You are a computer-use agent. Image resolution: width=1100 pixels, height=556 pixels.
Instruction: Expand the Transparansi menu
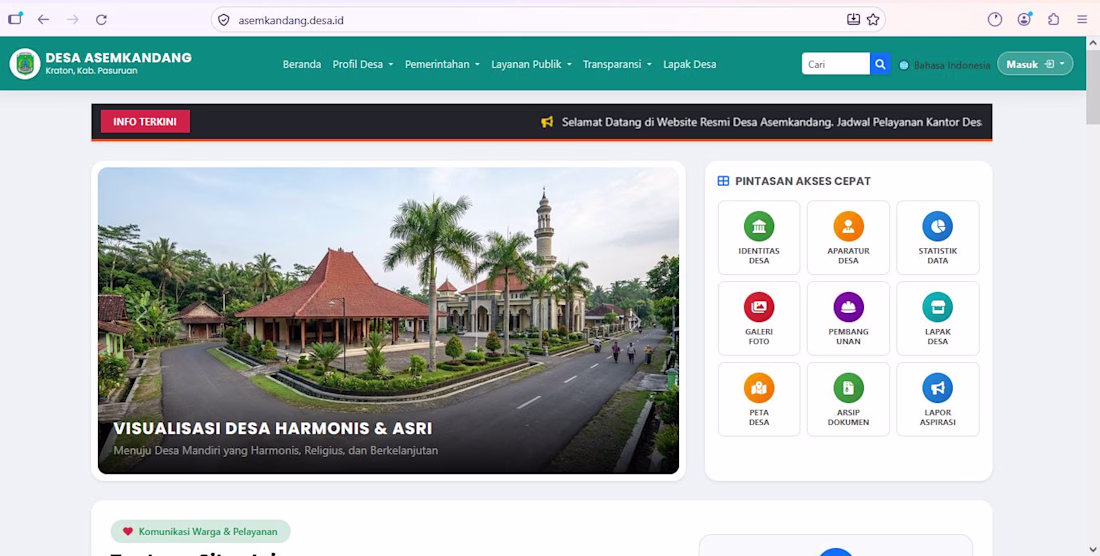(617, 64)
